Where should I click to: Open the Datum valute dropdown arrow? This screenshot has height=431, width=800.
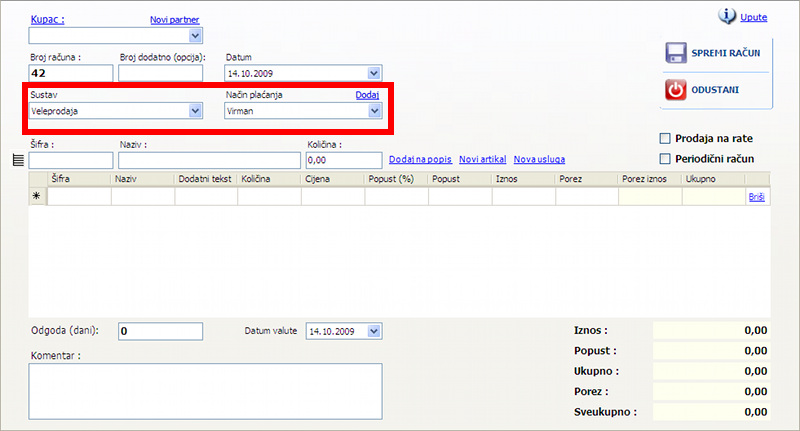[x=374, y=331]
